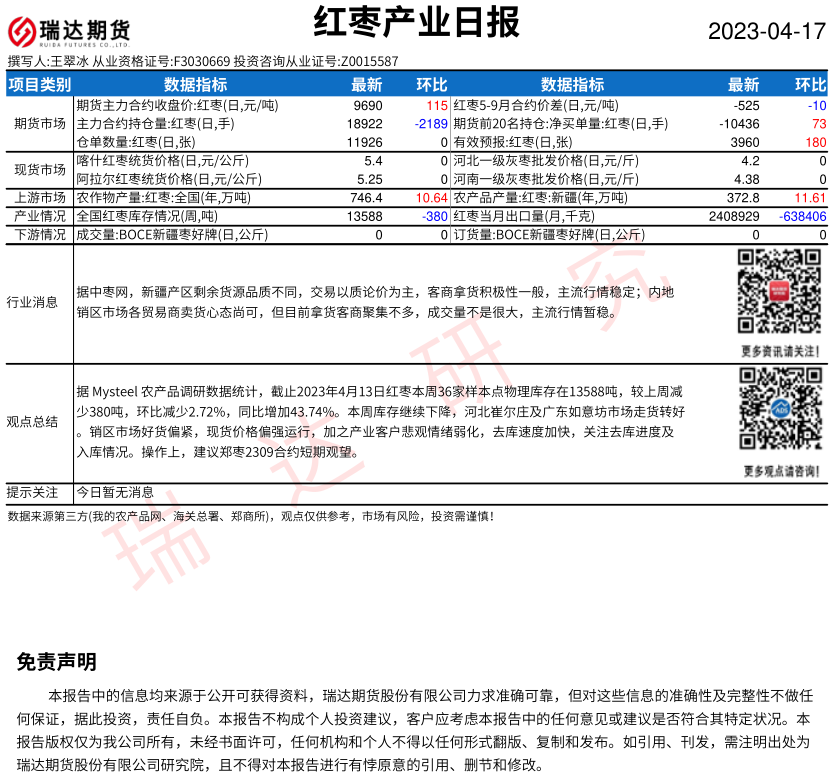Select the 产业情况 row label

[x=40, y=216]
